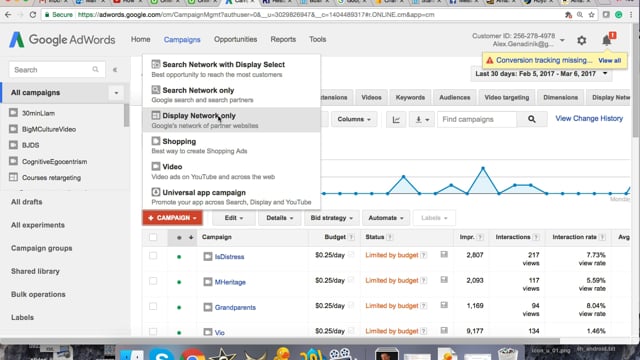This screenshot has height=360, width=640.
Task: Open the IsDistress campaign link
Action: pyautogui.click(x=229, y=257)
